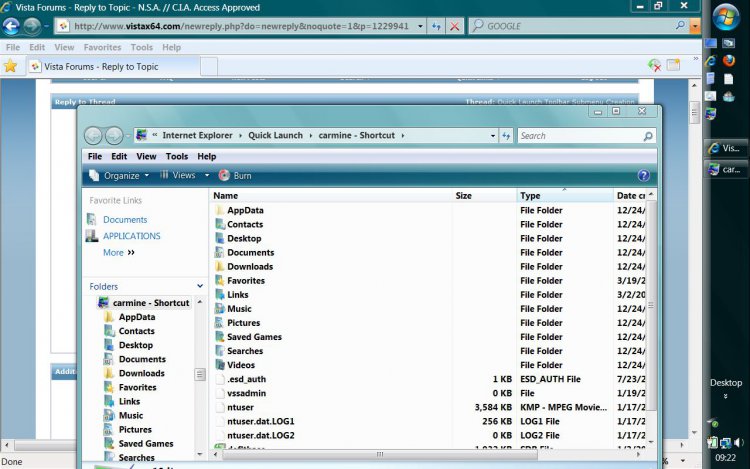Click the blue Help question icon
The height and width of the screenshot is (469, 750).
tap(644, 175)
